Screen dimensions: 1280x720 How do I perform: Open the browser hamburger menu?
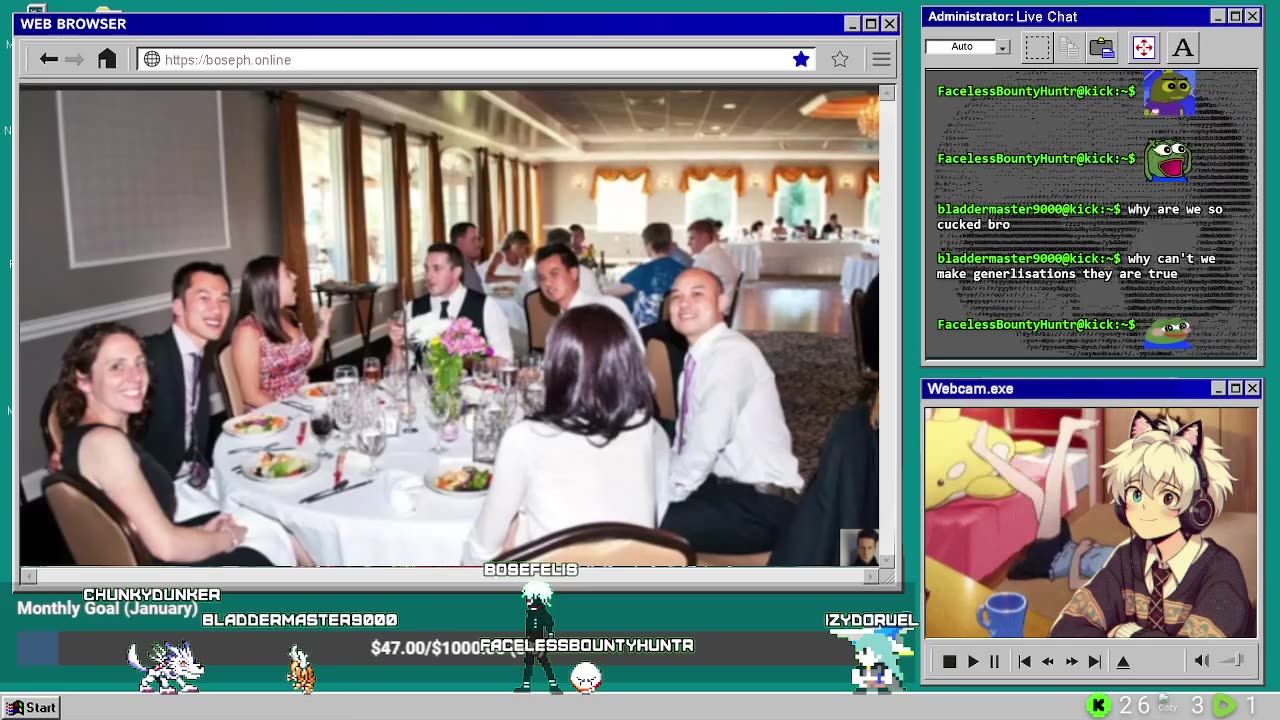click(881, 60)
